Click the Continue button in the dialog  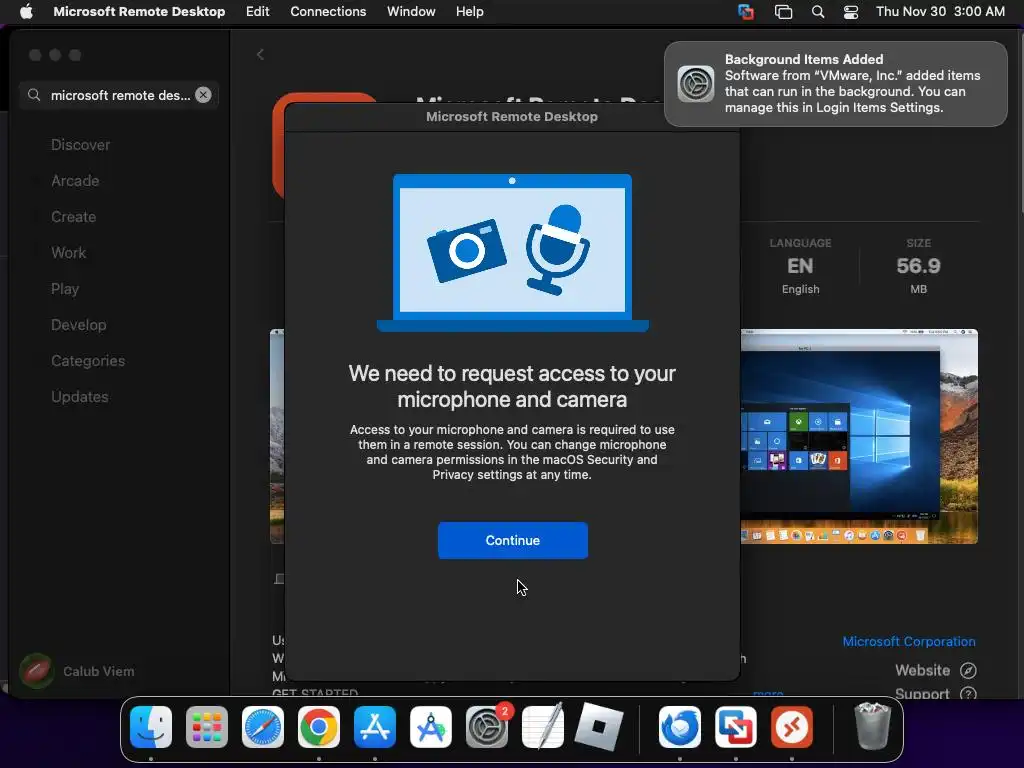[x=513, y=540]
